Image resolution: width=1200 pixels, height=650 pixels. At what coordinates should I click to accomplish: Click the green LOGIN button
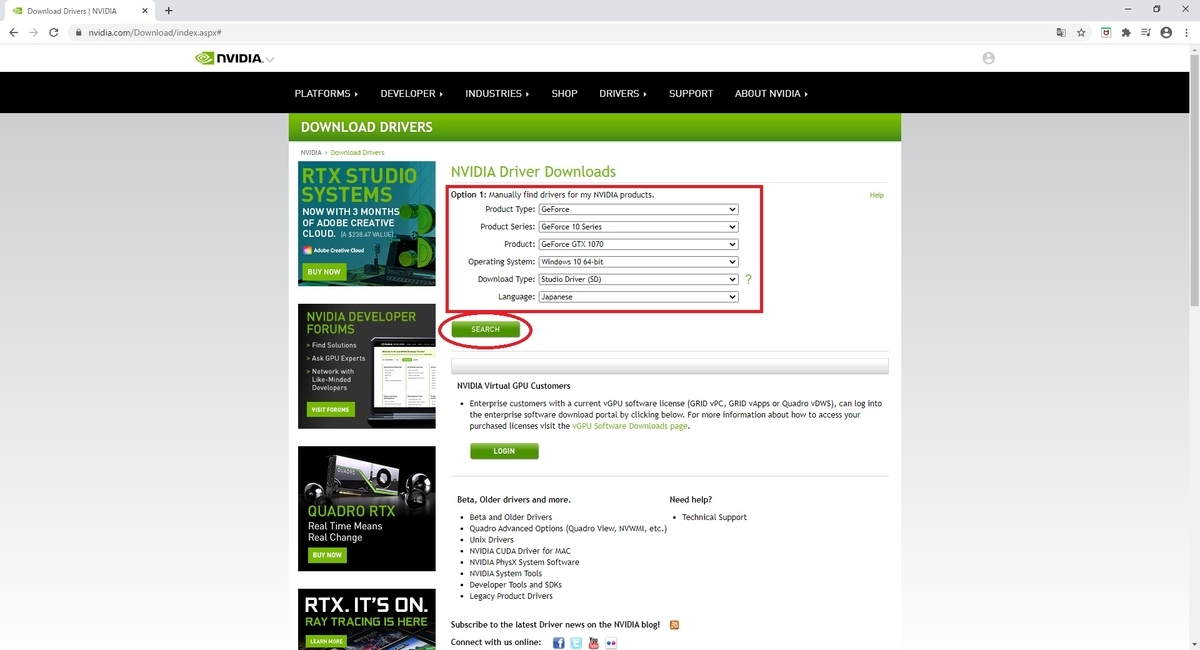point(504,451)
